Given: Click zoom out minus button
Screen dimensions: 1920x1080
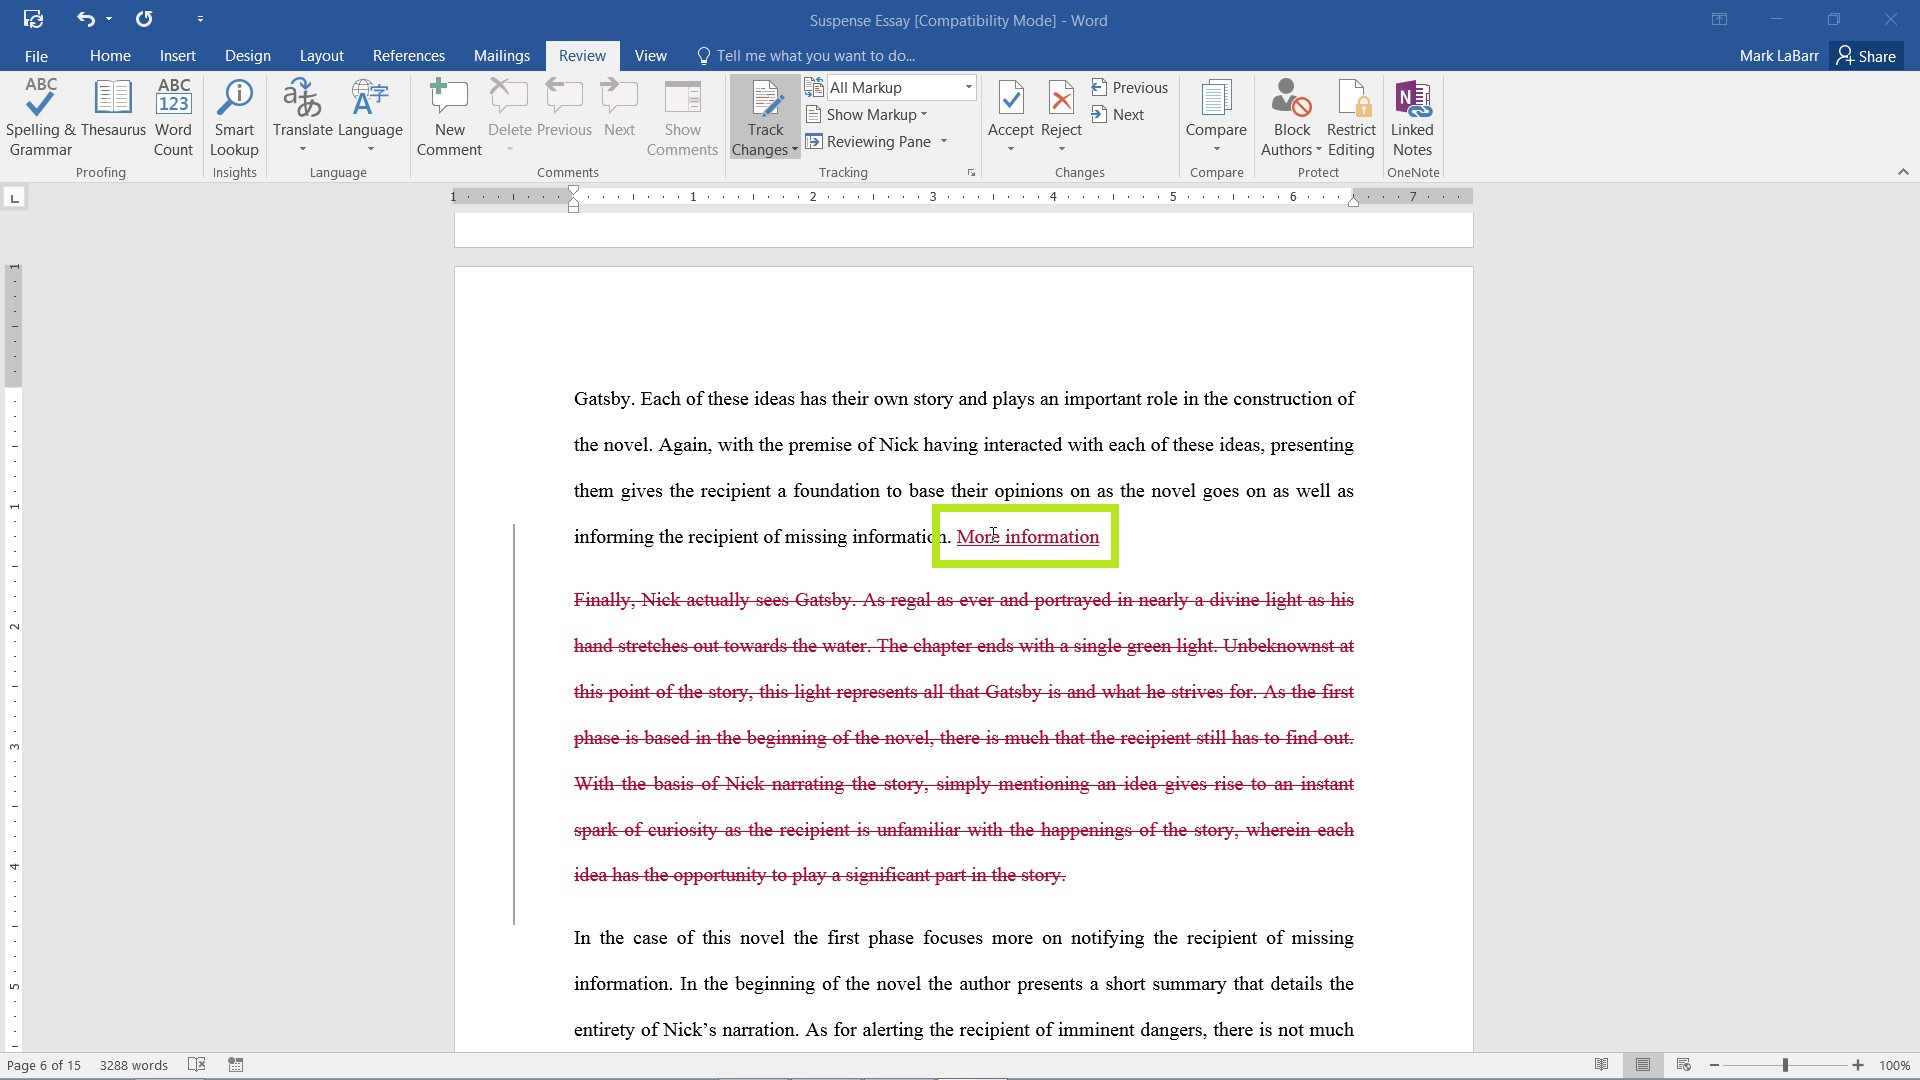Looking at the screenshot, I should 1714,1065.
